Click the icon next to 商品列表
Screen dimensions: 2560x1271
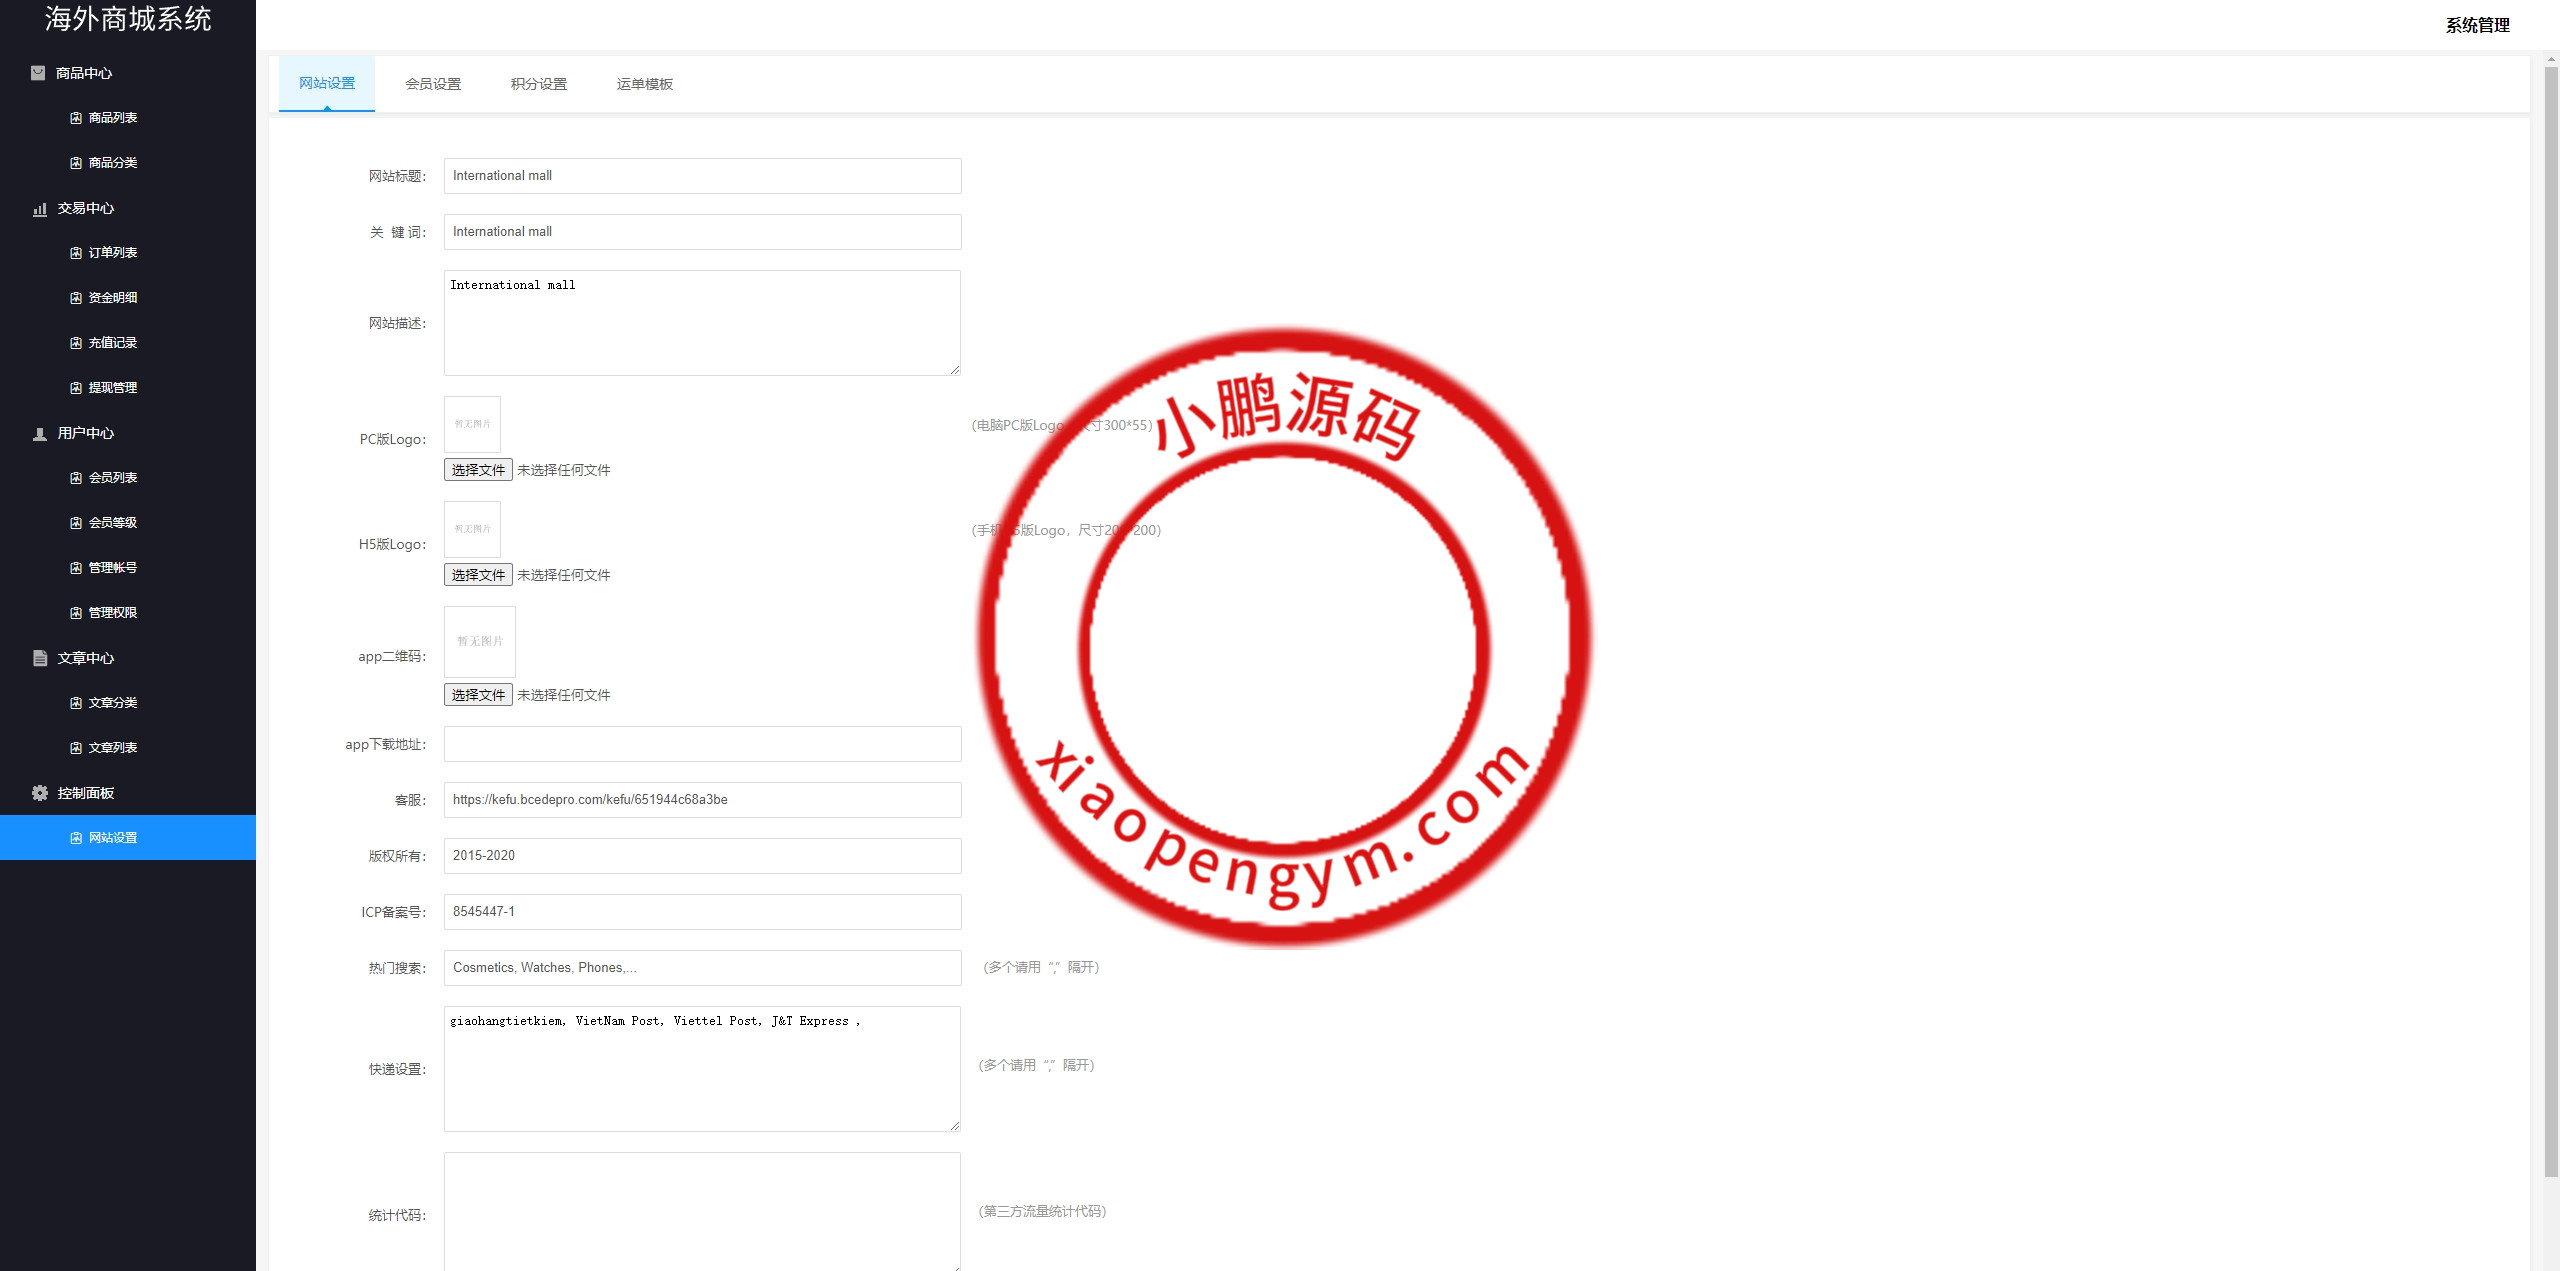click(x=76, y=118)
